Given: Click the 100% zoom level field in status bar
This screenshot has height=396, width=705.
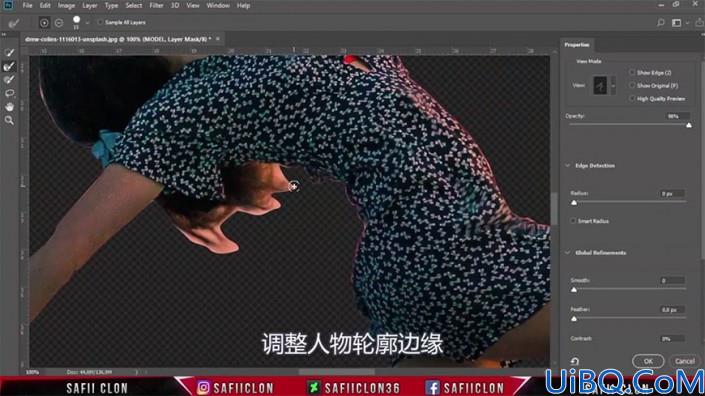Looking at the screenshot, I should tap(32, 372).
